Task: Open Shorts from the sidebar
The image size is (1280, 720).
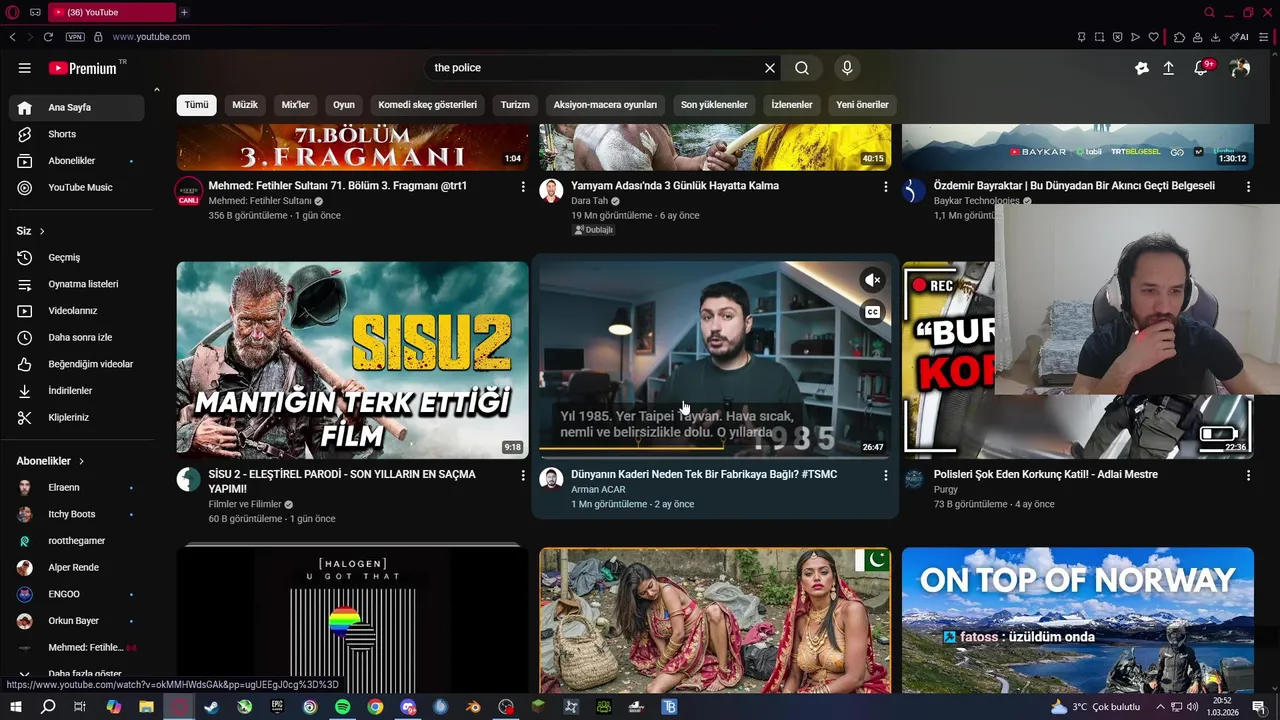Action: click(x=76, y=134)
